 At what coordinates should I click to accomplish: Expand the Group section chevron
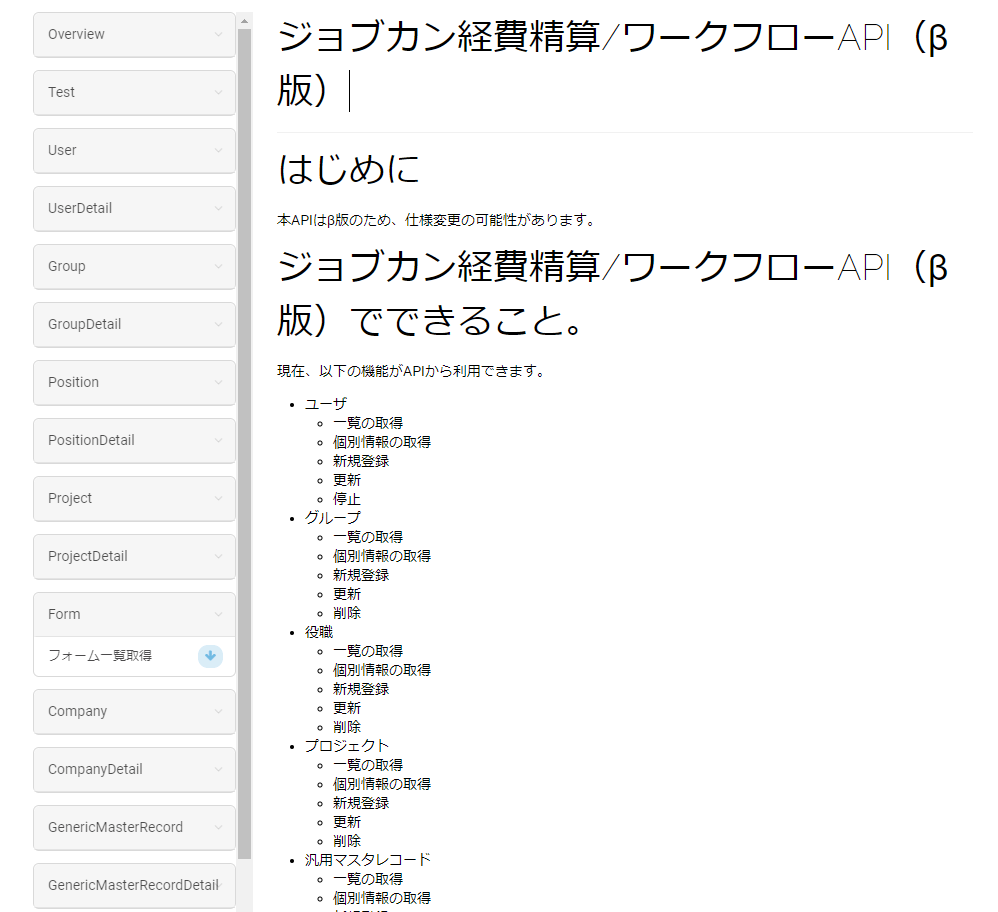coord(218,266)
